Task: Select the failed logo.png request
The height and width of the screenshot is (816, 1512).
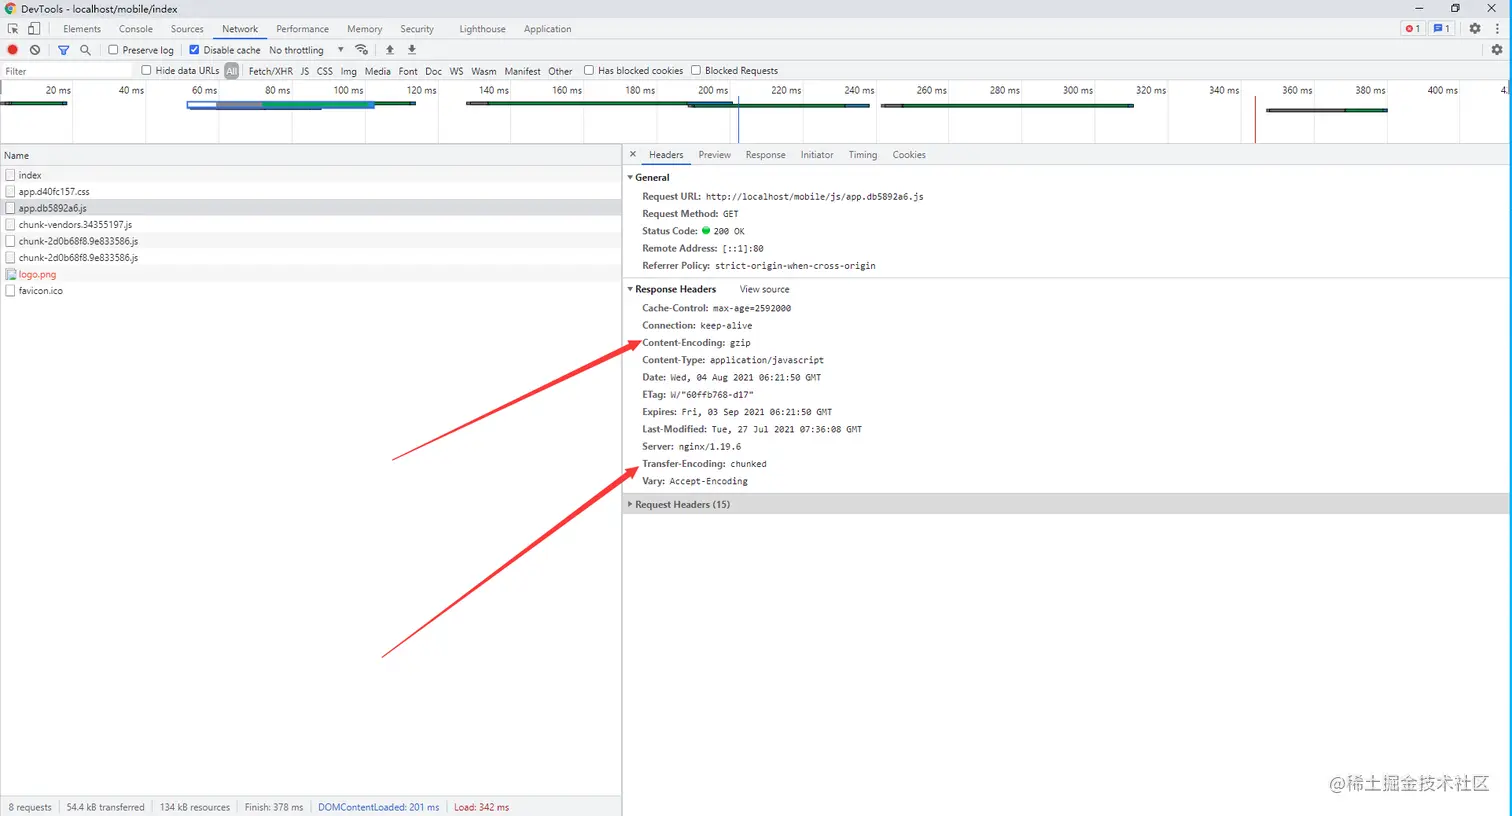Action: [311, 274]
